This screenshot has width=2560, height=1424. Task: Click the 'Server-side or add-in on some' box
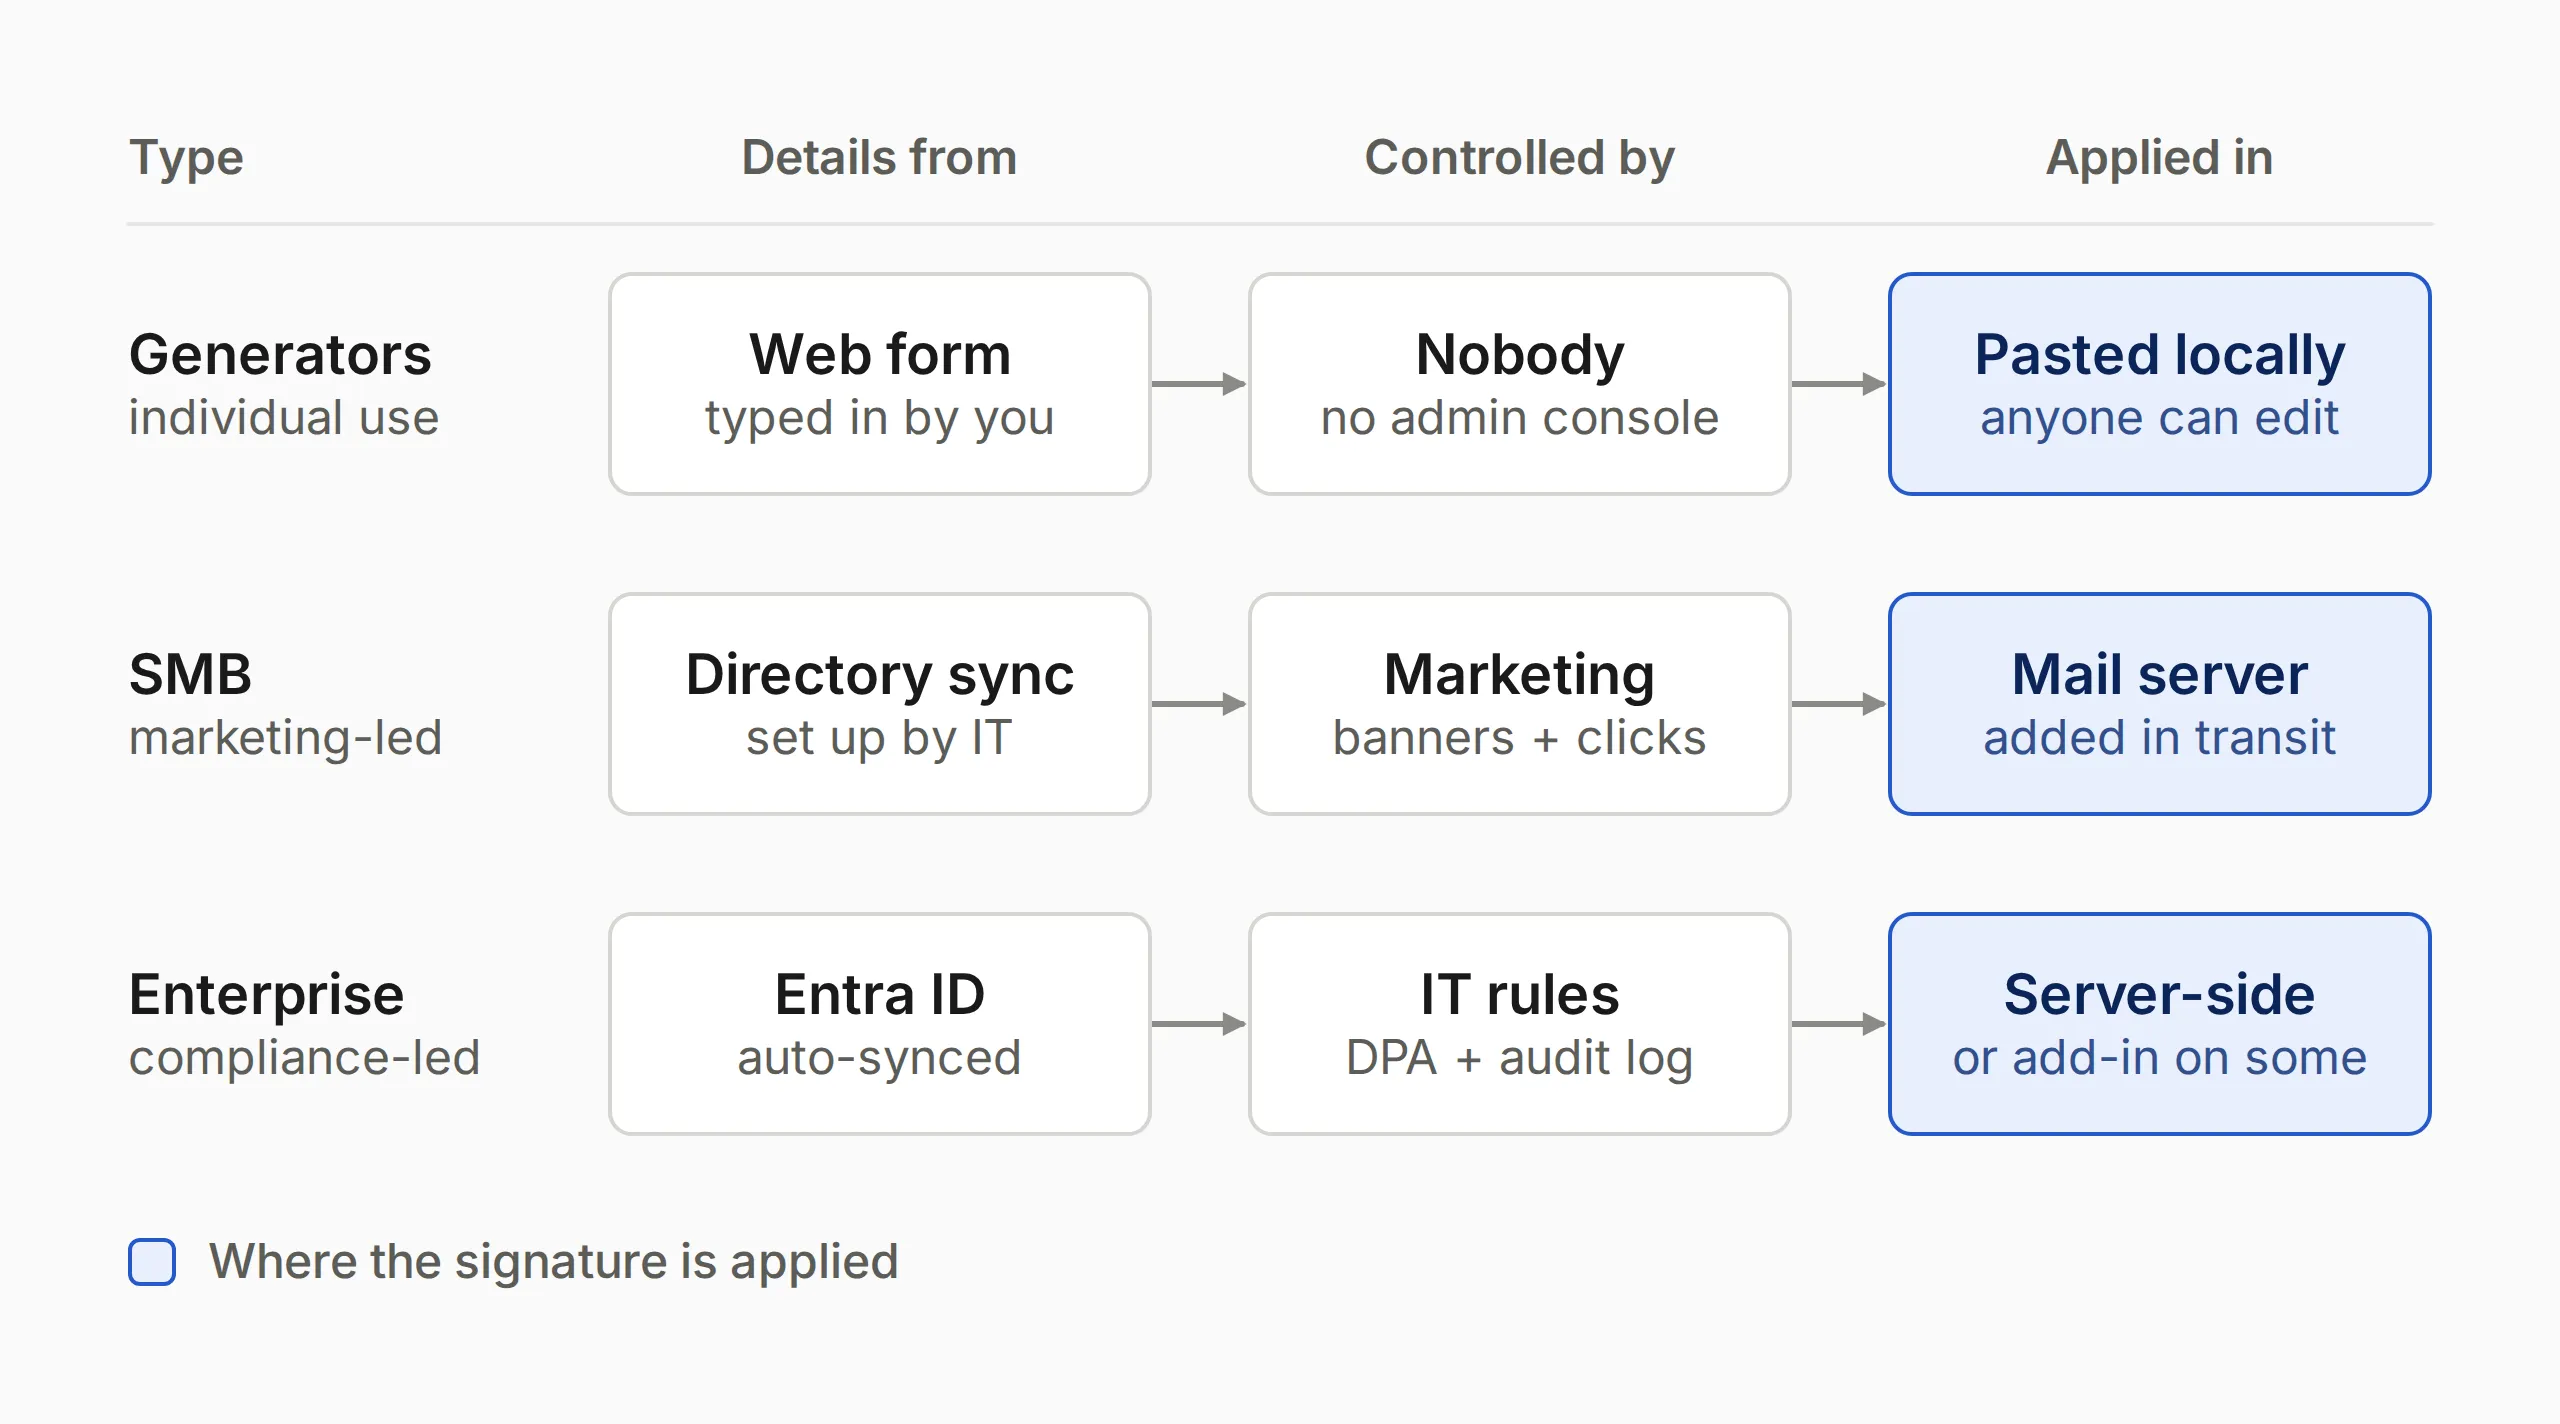tap(2160, 1024)
